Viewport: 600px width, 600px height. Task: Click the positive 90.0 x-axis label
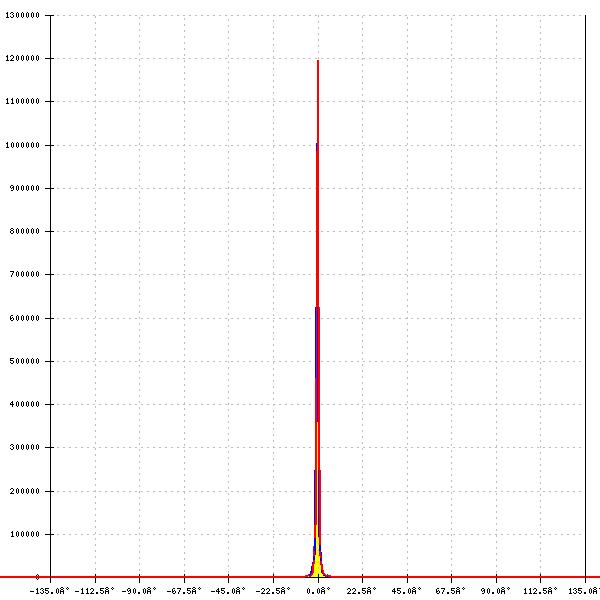click(x=496, y=591)
